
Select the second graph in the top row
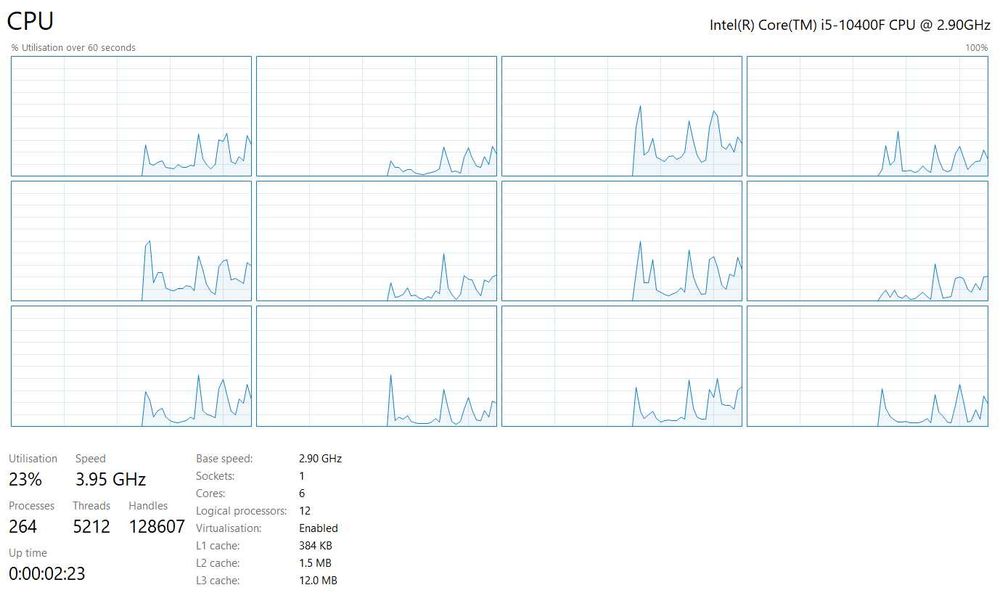(376, 116)
